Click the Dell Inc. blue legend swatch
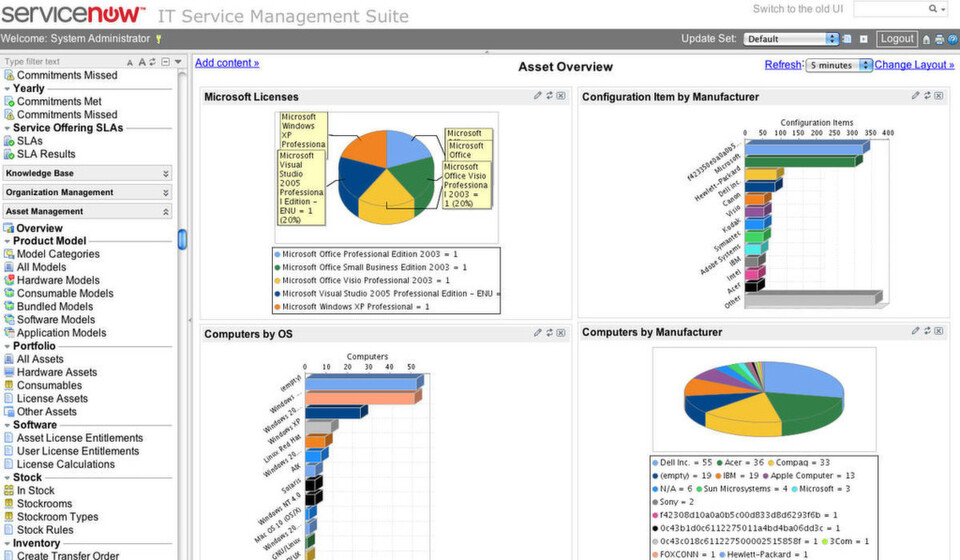 click(655, 463)
